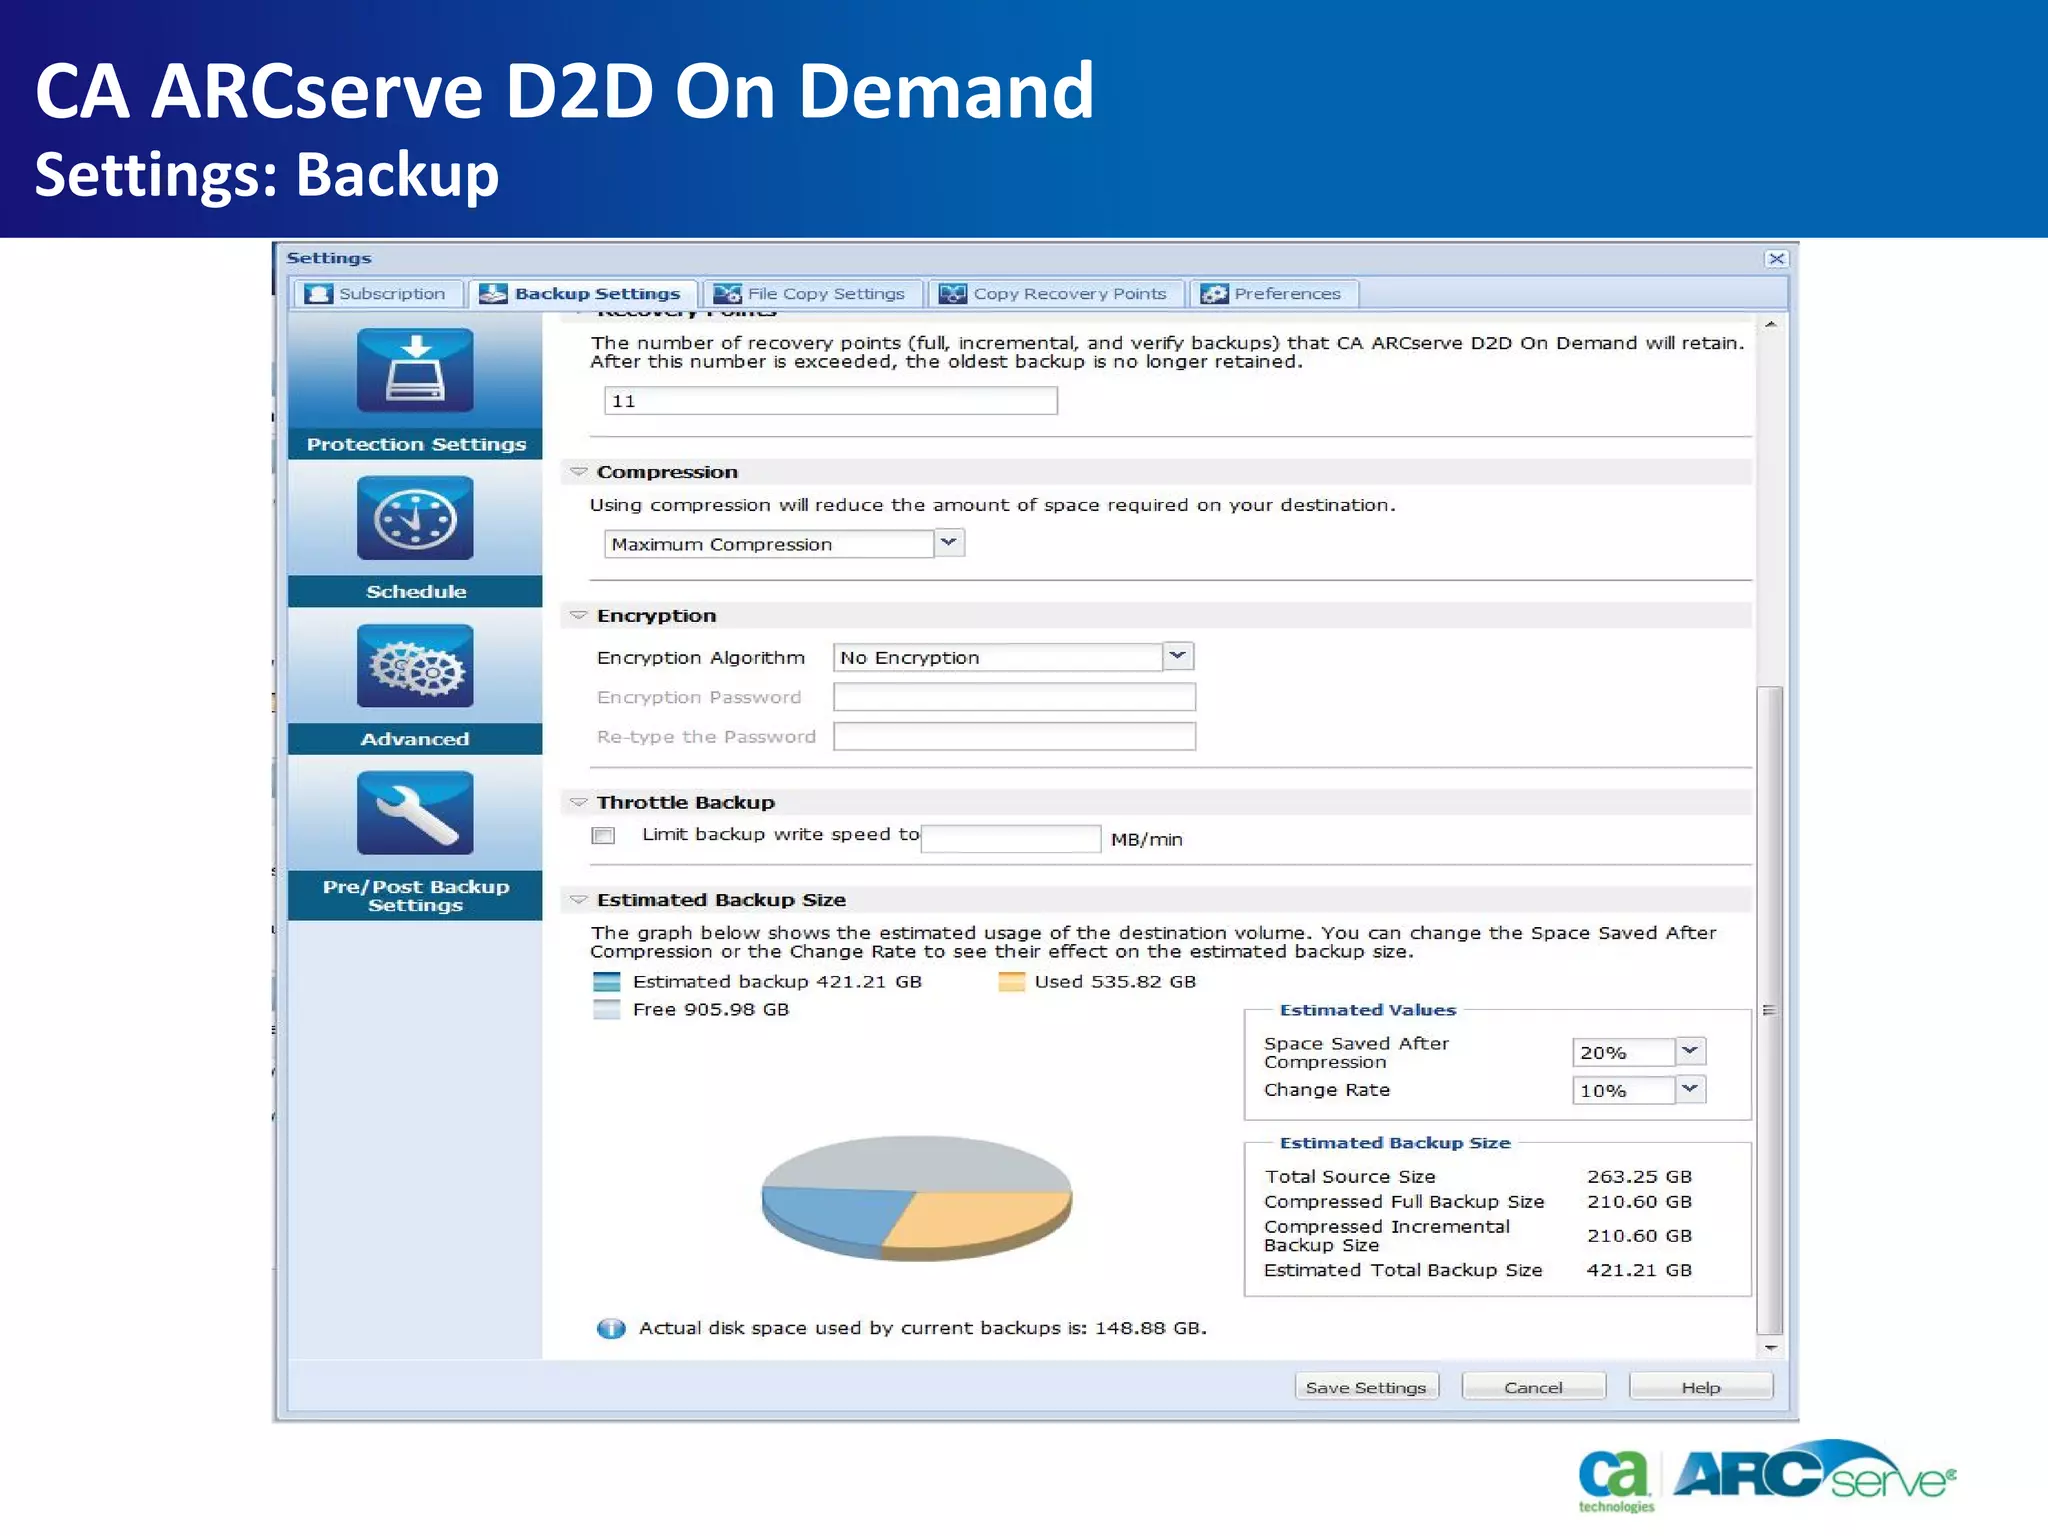Viewport: 2048px width, 1536px height.
Task: Open the Encryption Algorithm dropdown
Action: click(x=1178, y=656)
